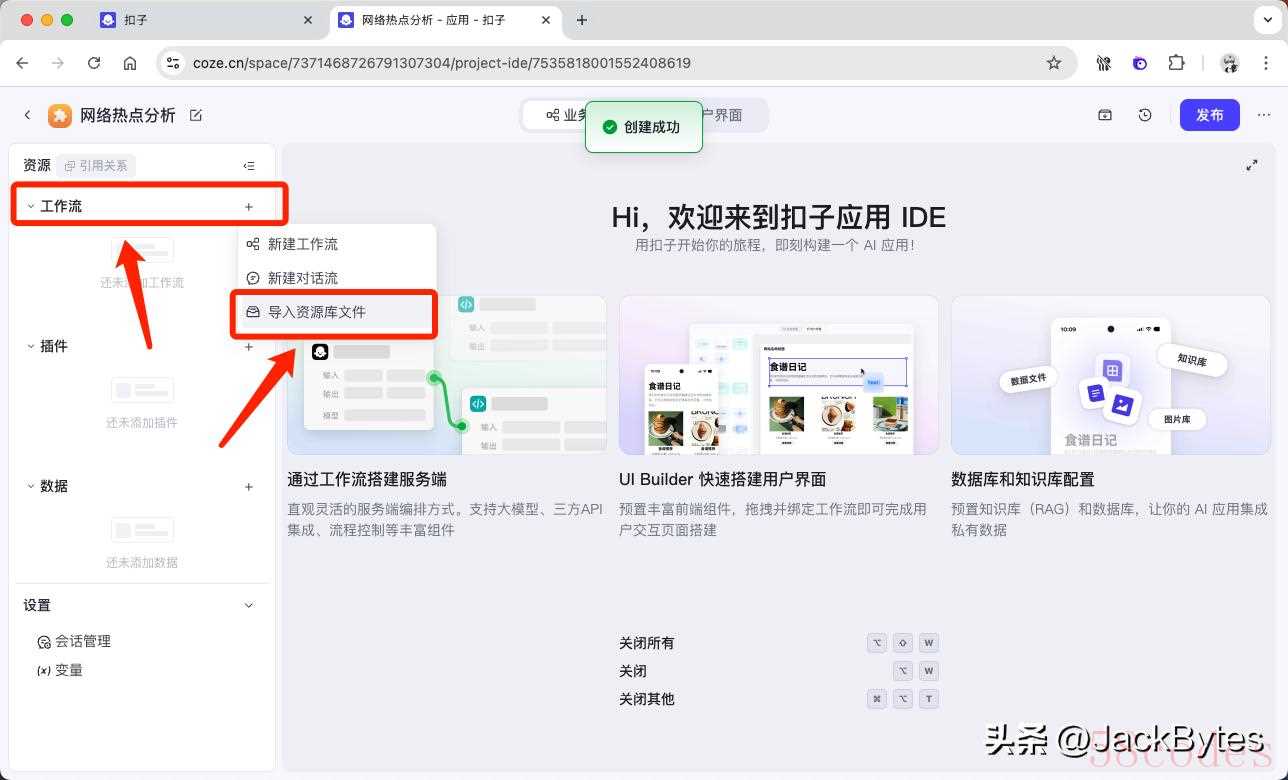The image size is (1288, 780).
Task: Collapse the 设置 section chevron
Action: [x=249, y=605]
